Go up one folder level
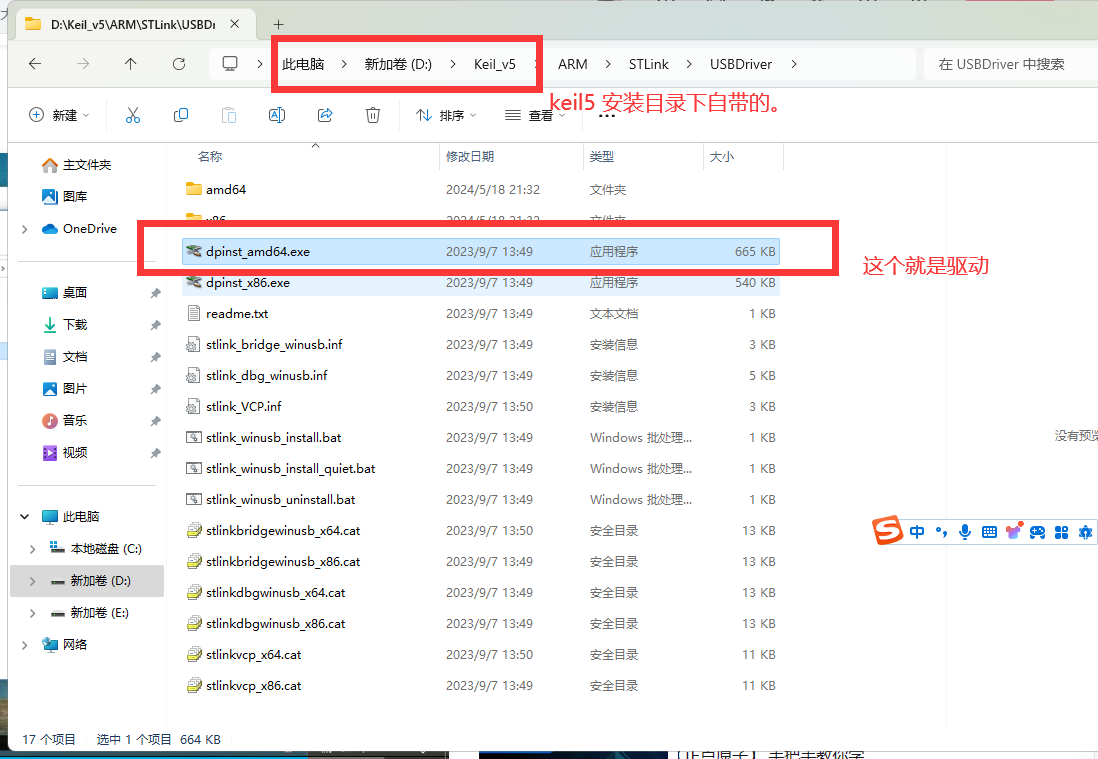Viewport: 1098px width, 759px height. pyautogui.click(x=130, y=64)
